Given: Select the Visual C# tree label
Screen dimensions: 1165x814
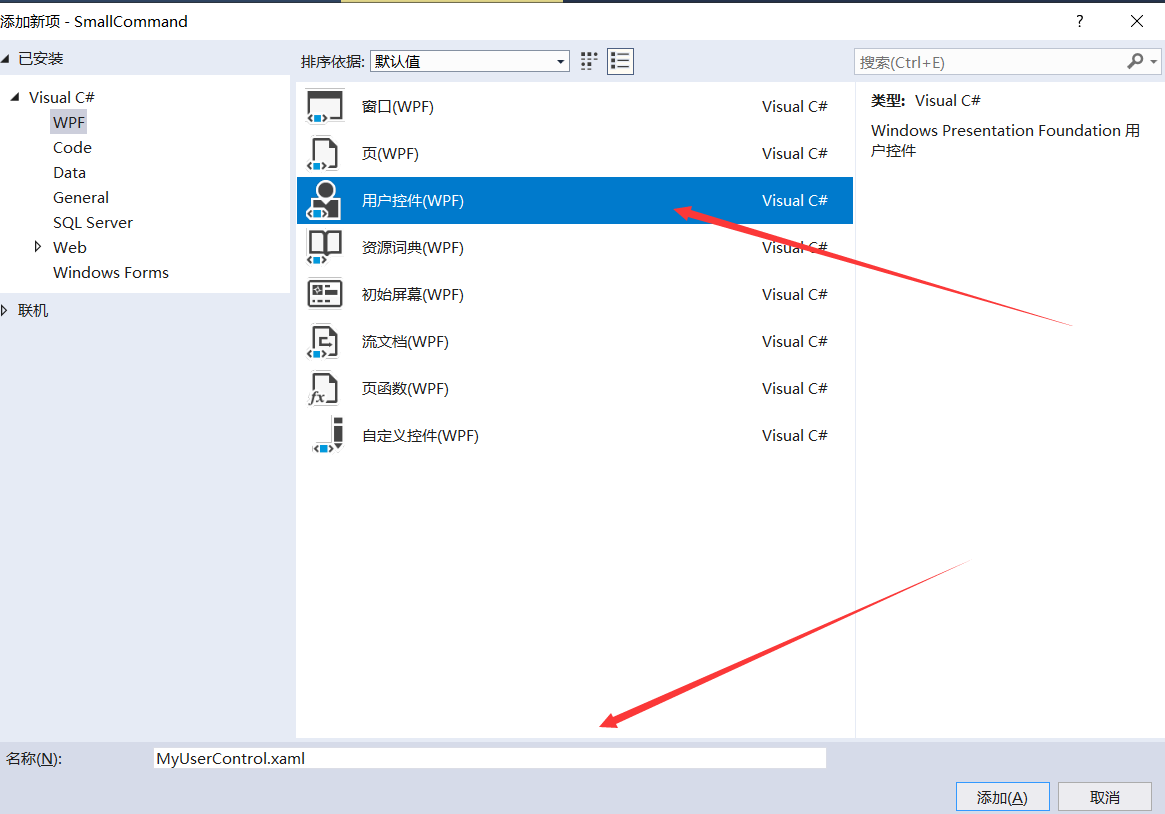Looking at the screenshot, I should [x=62, y=97].
